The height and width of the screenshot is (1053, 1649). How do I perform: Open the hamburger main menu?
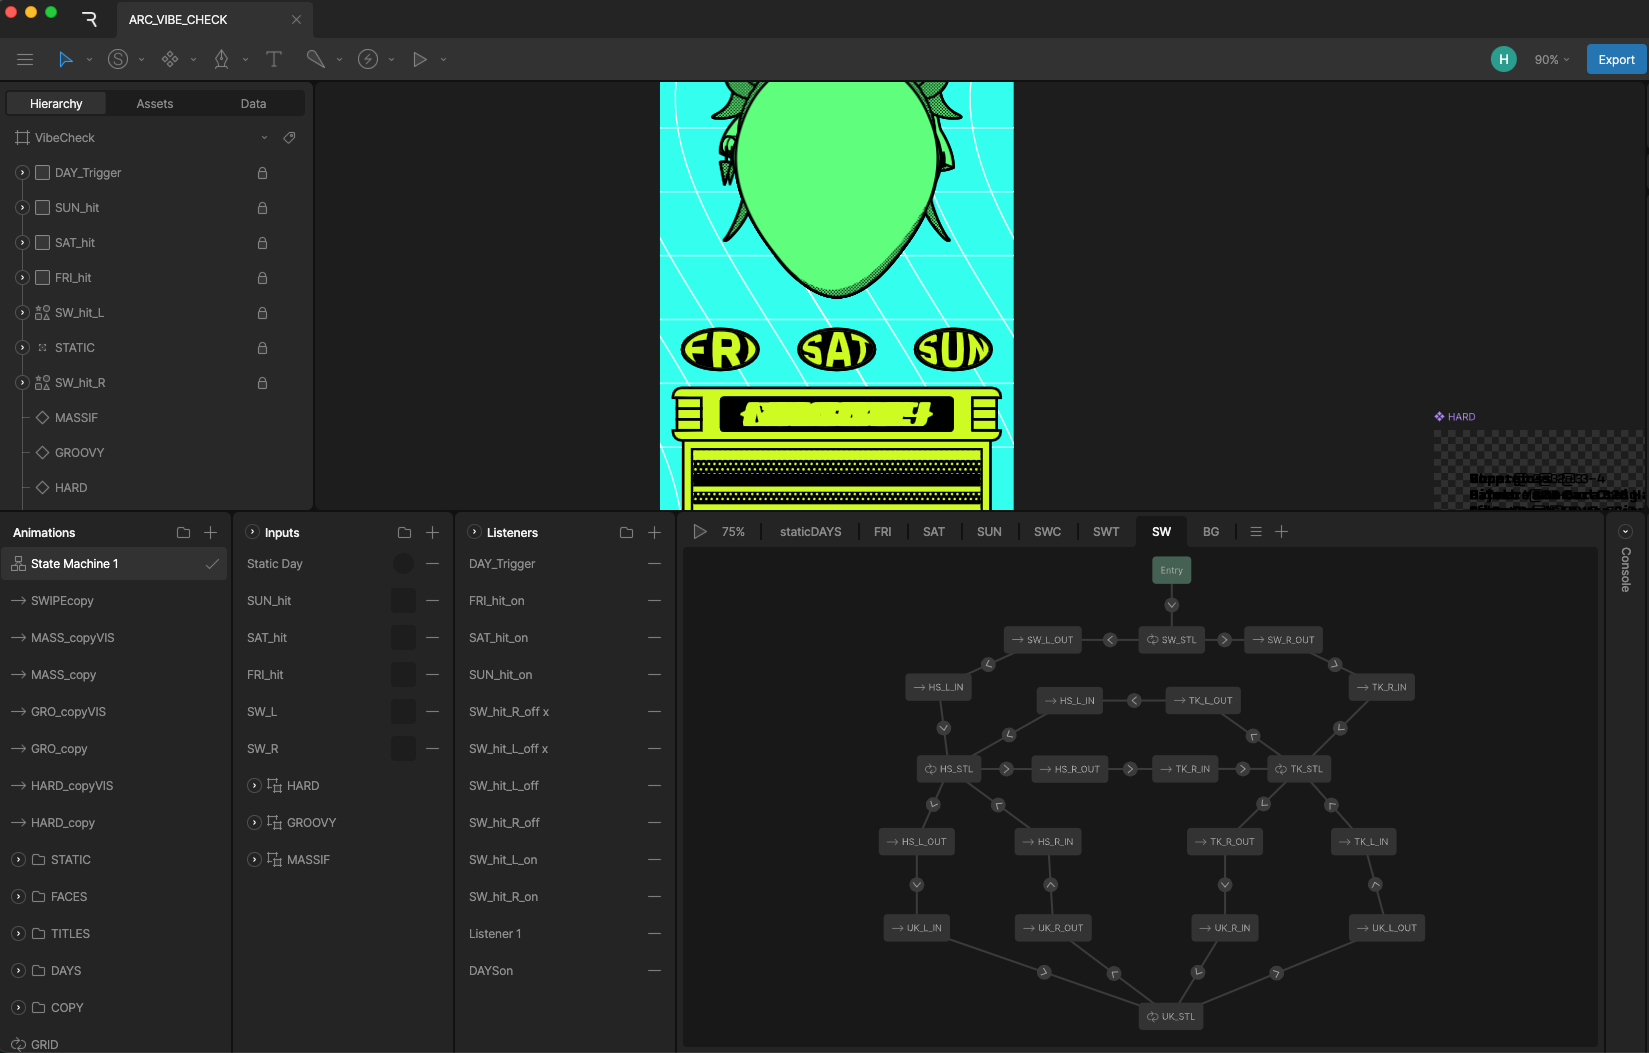pyautogui.click(x=25, y=60)
